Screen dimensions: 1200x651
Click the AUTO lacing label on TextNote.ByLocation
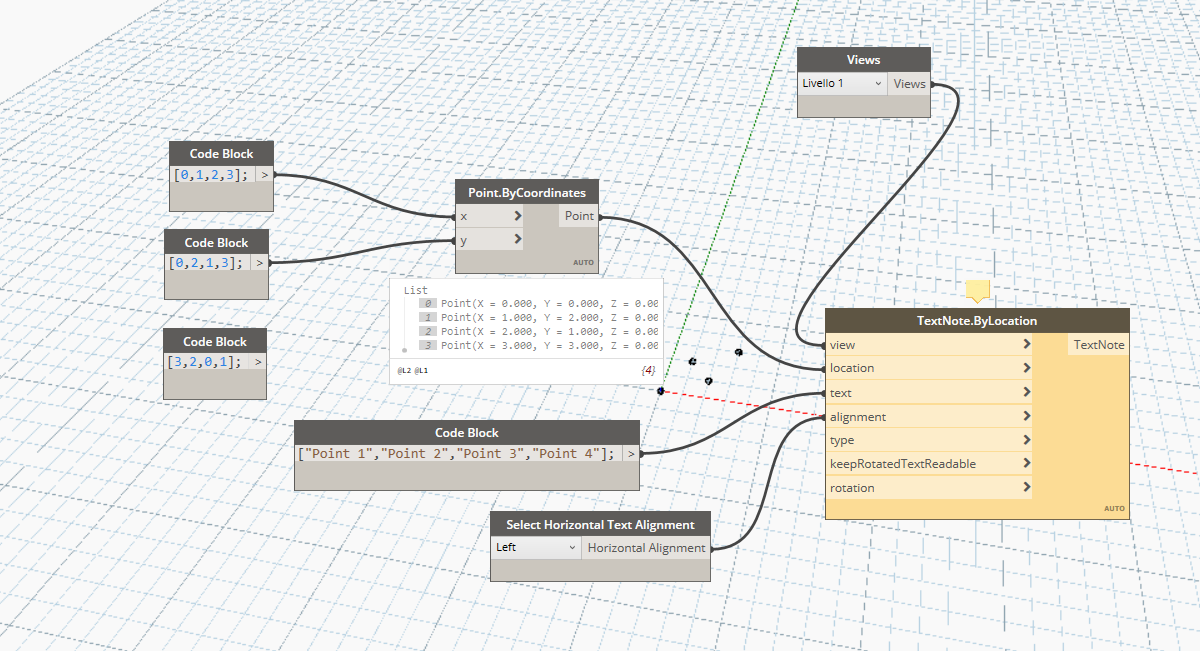(1114, 508)
